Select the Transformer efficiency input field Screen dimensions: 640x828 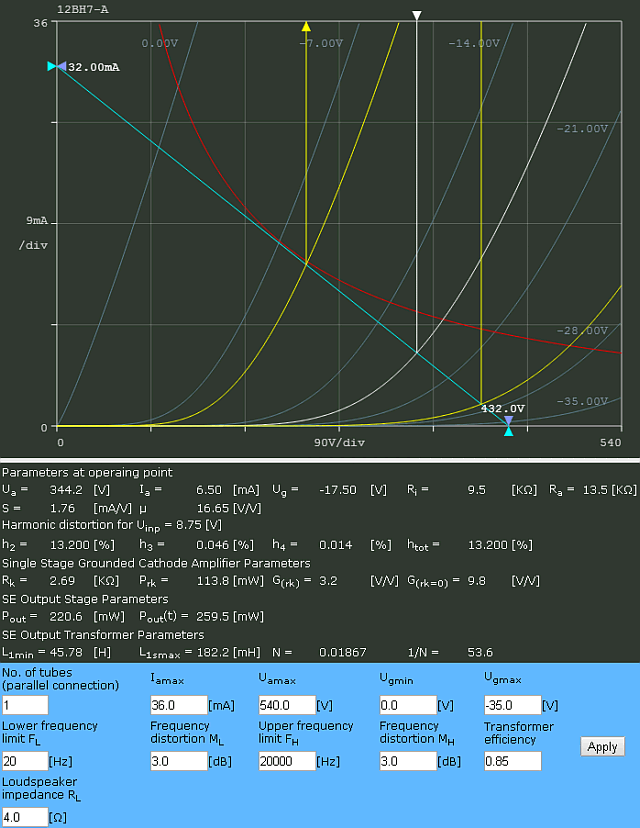(512, 762)
